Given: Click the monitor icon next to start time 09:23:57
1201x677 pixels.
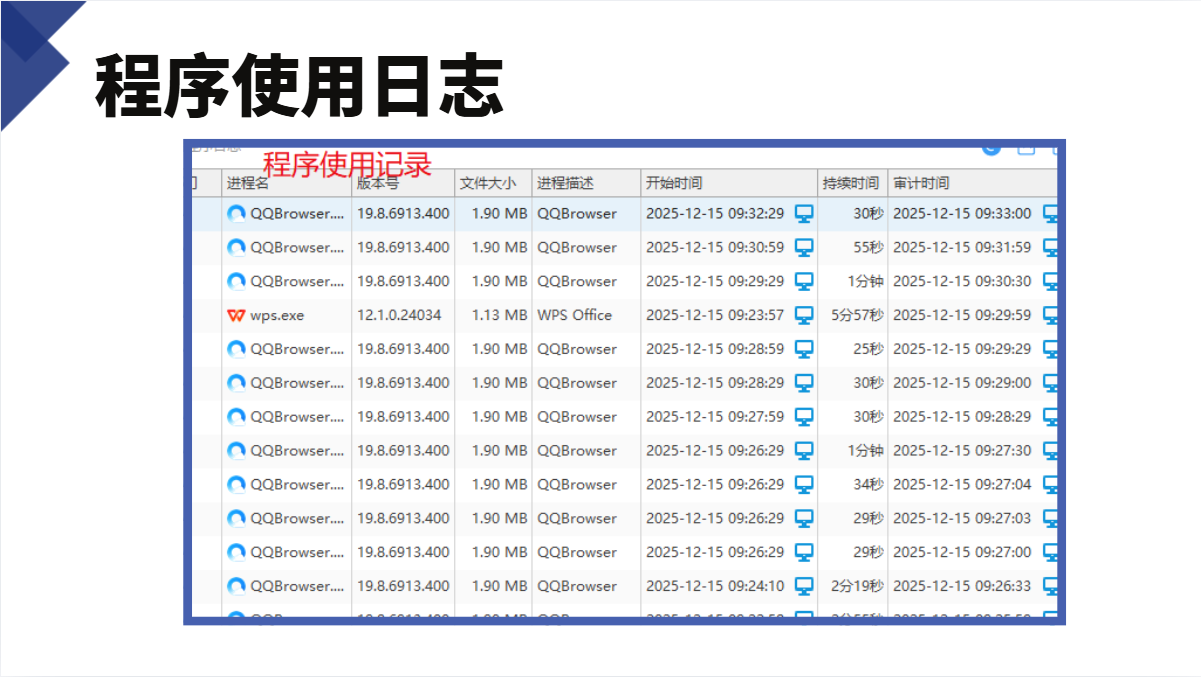Looking at the screenshot, I should coord(804,315).
